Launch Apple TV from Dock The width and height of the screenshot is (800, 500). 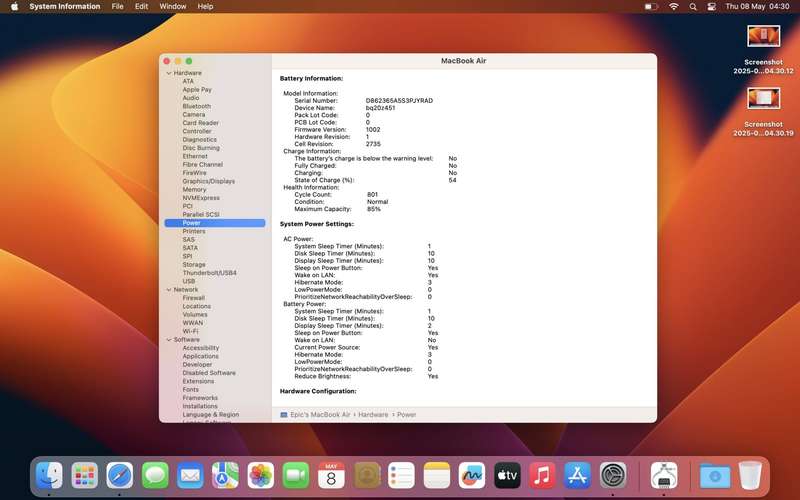[x=507, y=476]
